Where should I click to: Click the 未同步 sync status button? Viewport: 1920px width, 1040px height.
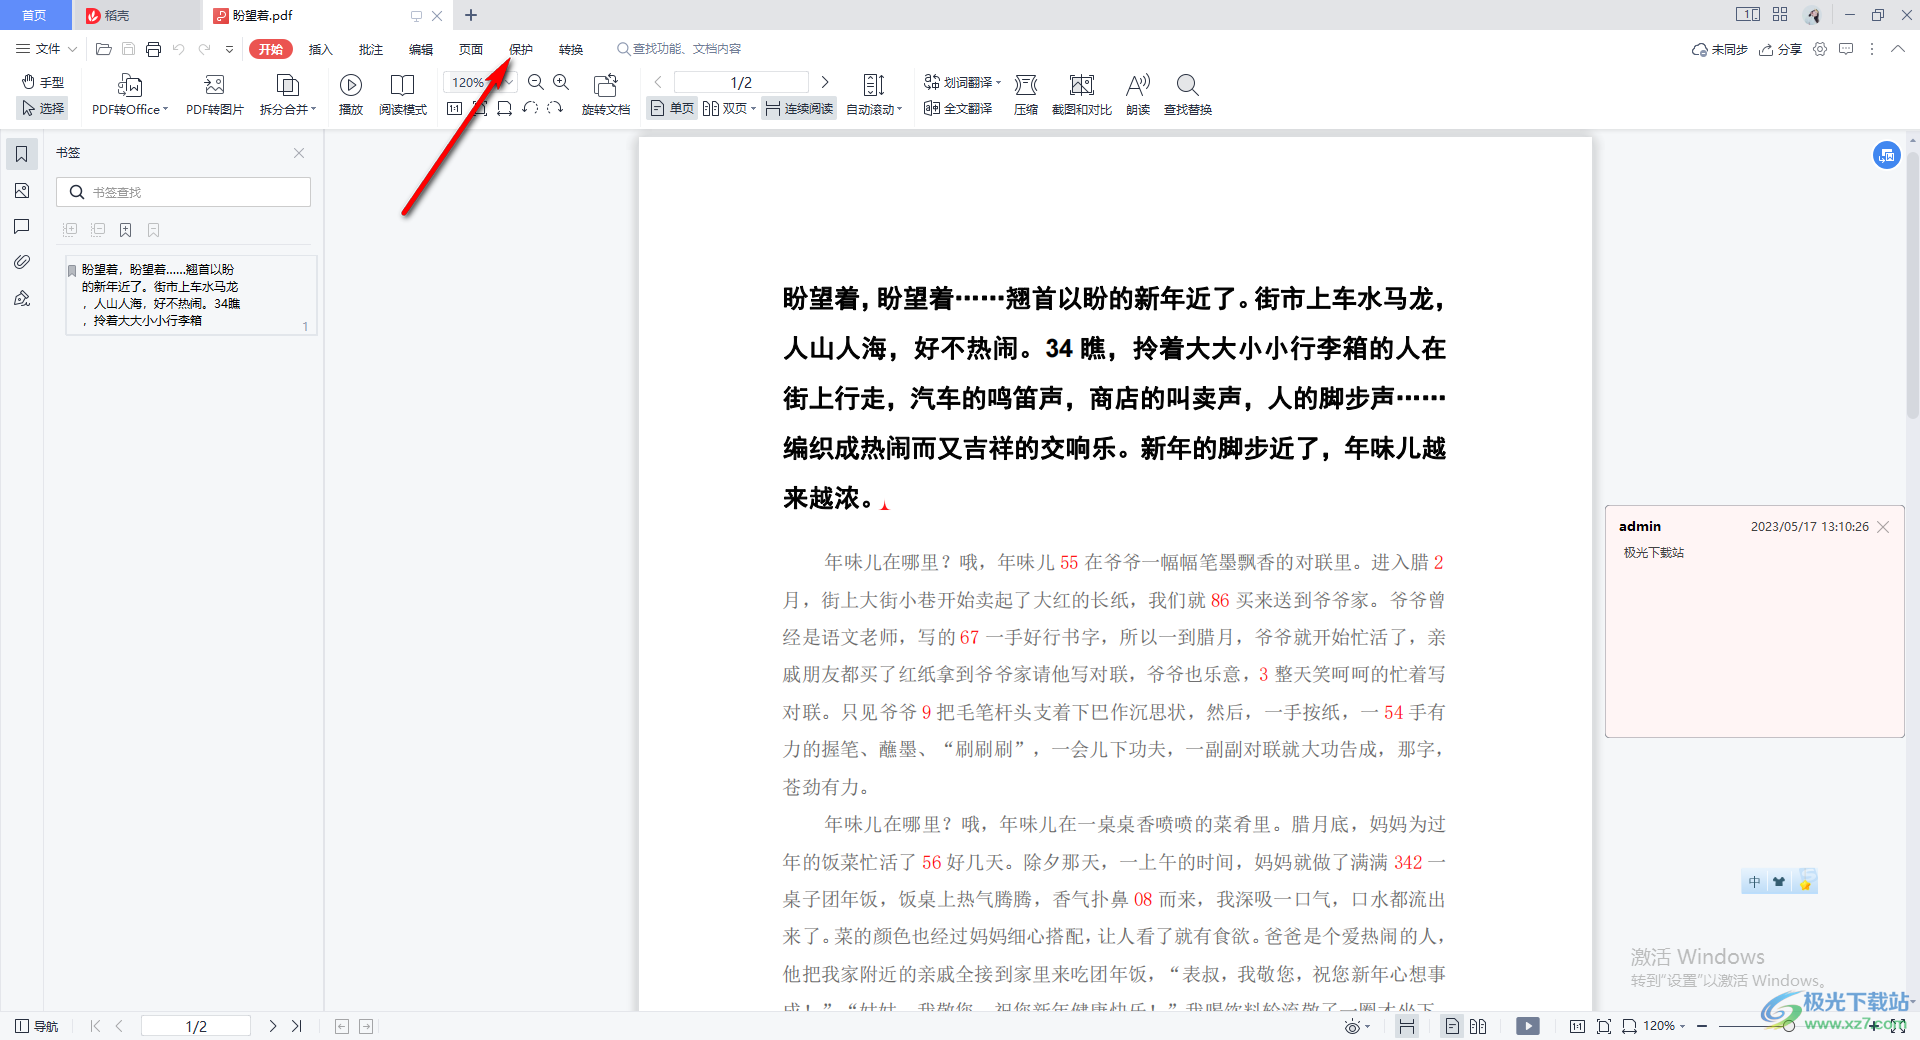point(1719,49)
